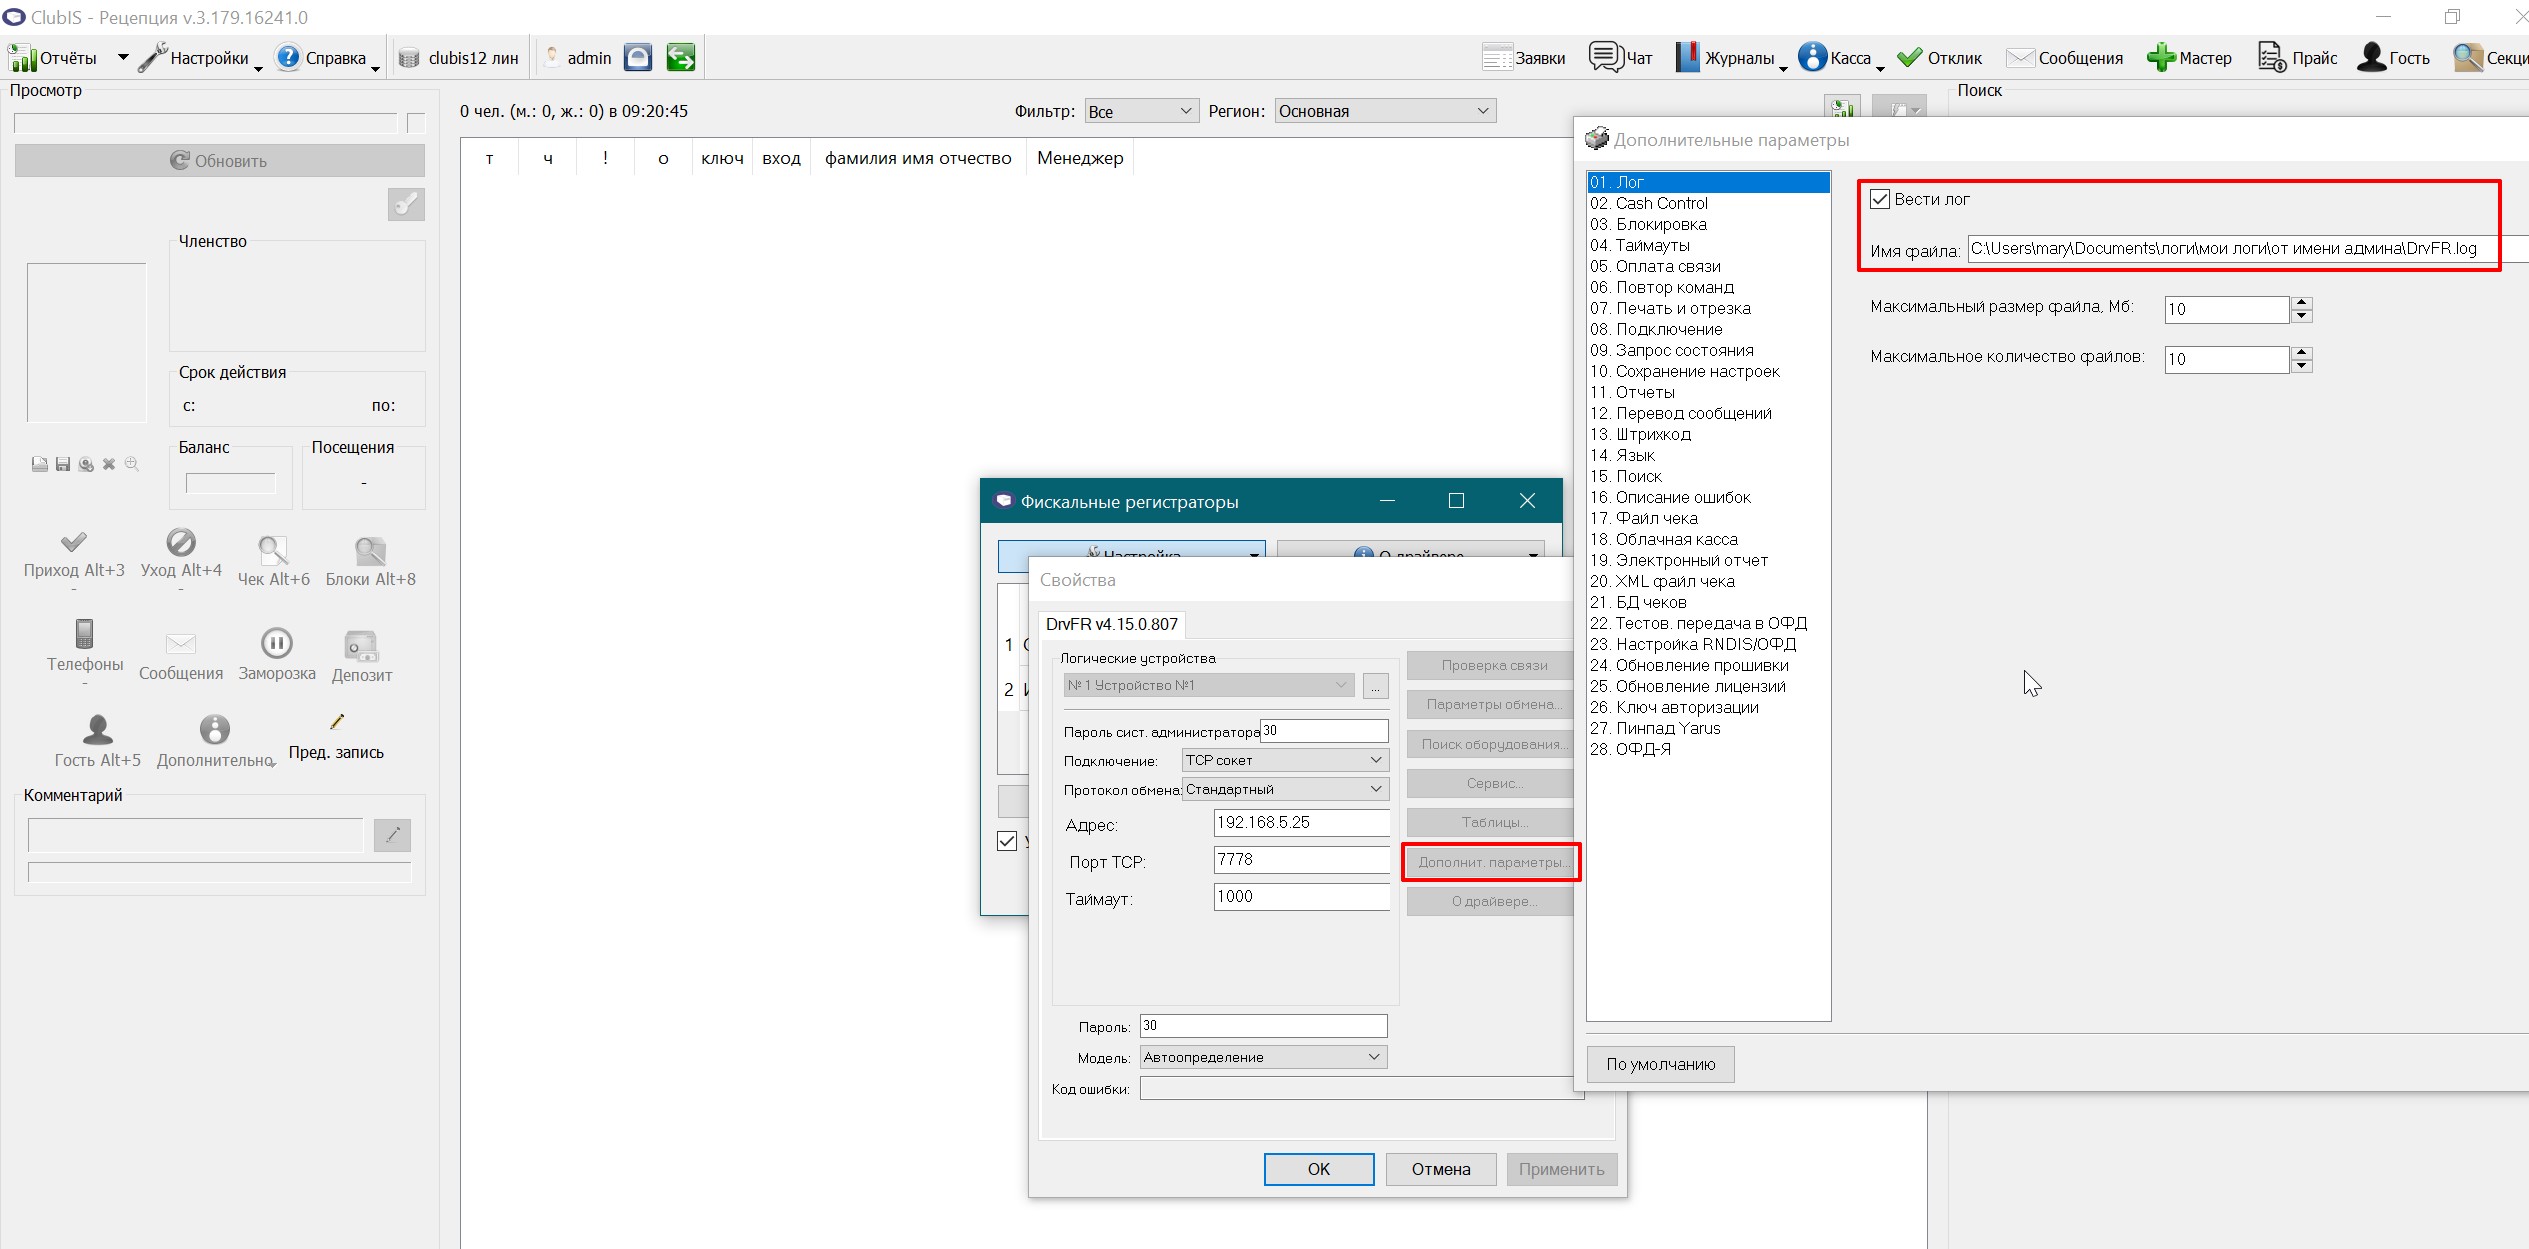This screenshot has height=1249, width=2529.
Task: Open the Прайс price list icon
Action: 2271,57
